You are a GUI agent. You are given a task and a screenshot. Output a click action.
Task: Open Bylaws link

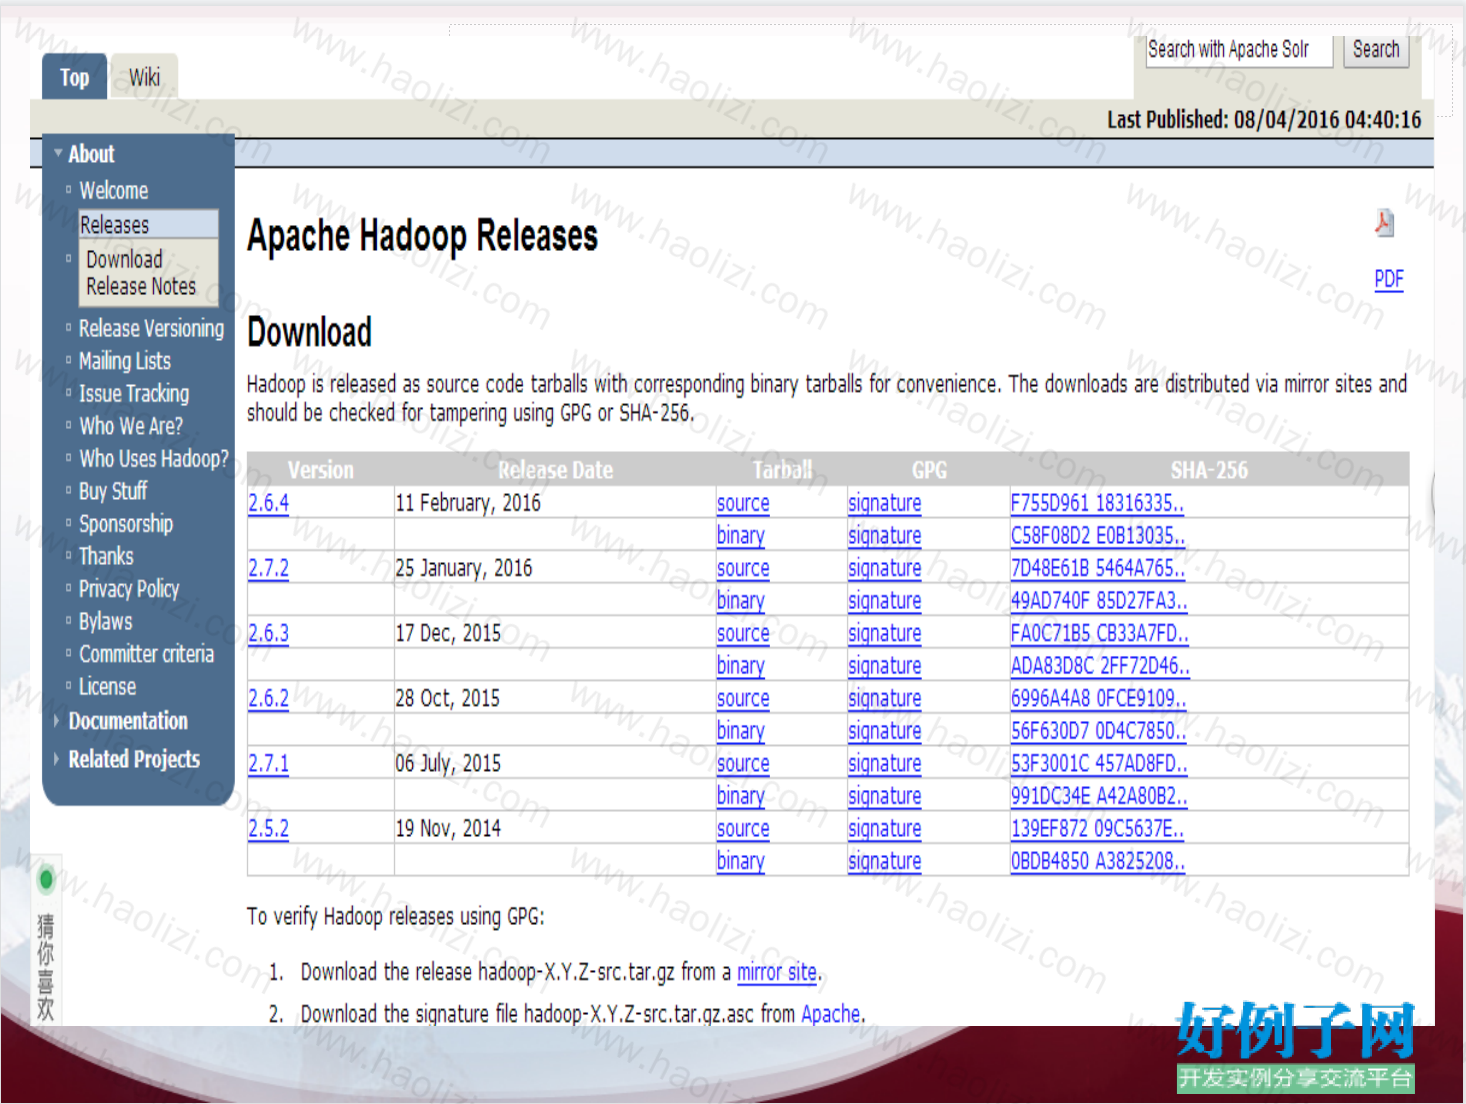(x=106, y=621)
